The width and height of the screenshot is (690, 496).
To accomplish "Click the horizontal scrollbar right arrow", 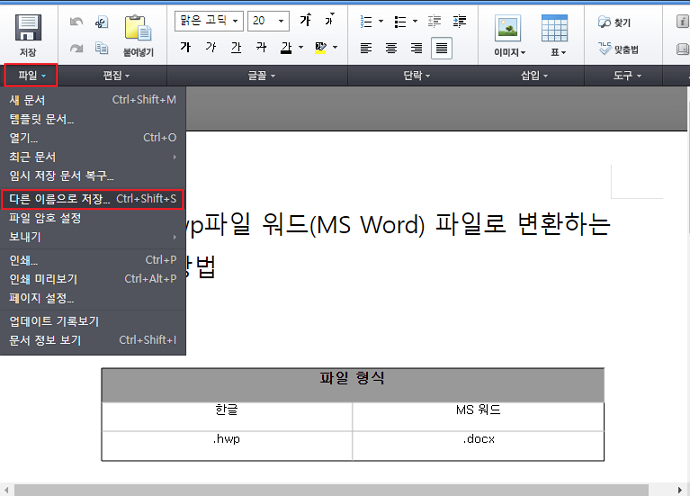I will (x=679, y=490).
